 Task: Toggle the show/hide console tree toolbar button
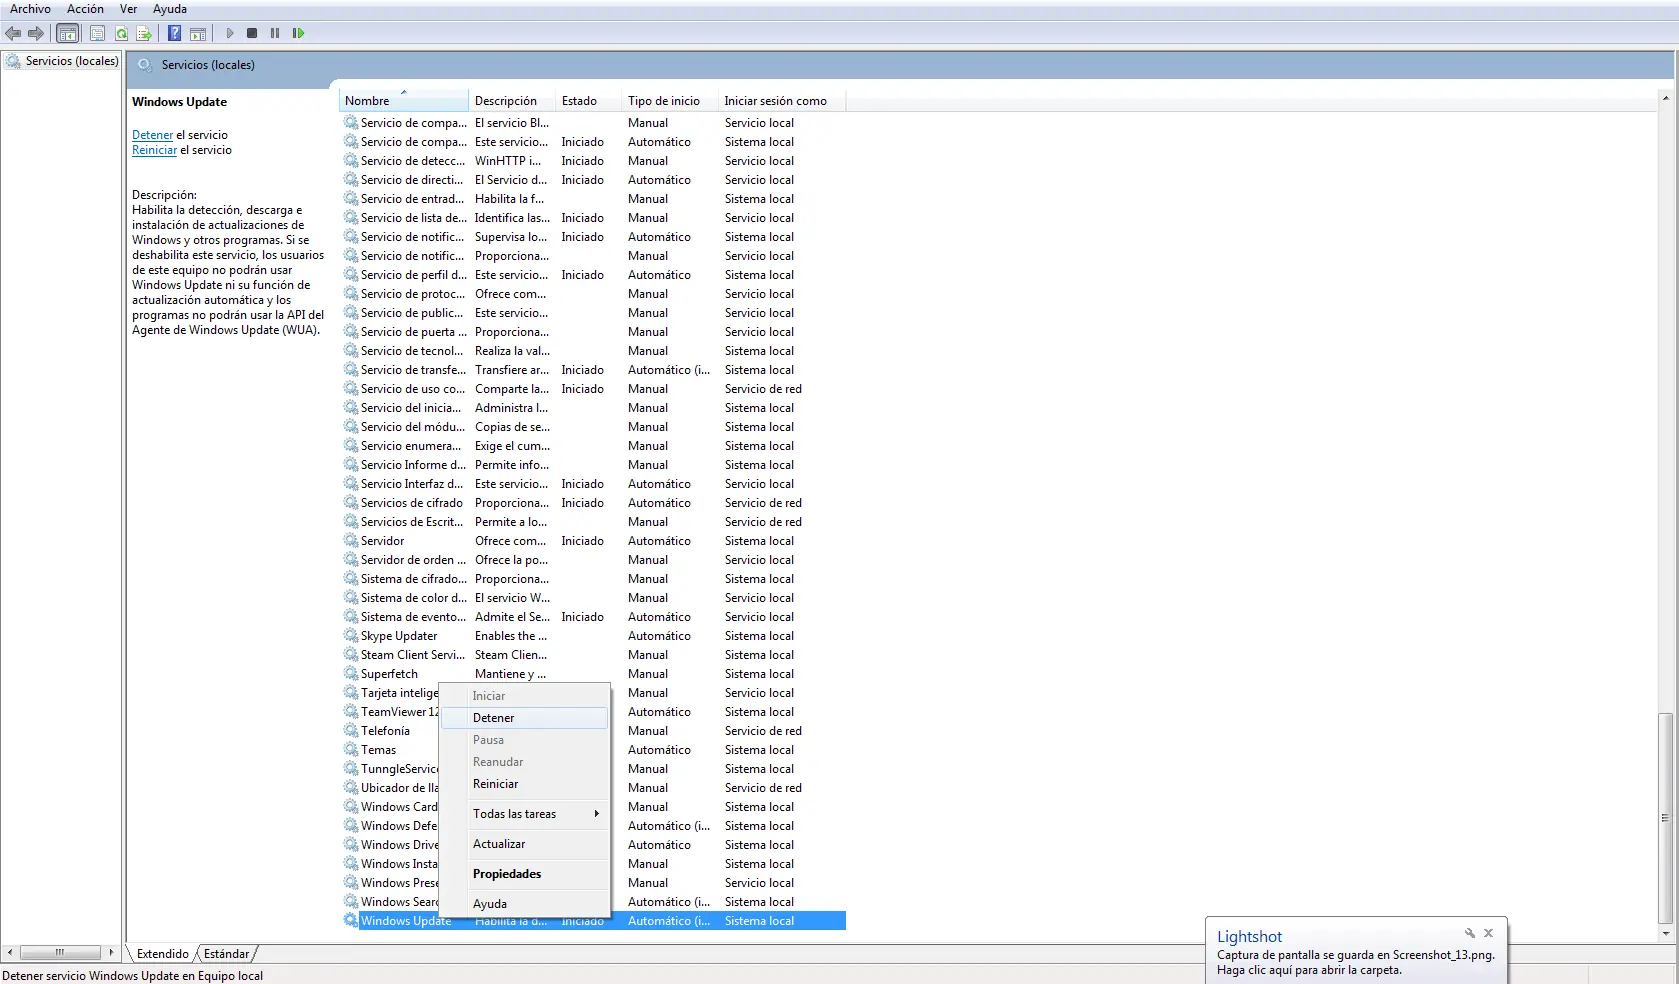coord(67,33)
